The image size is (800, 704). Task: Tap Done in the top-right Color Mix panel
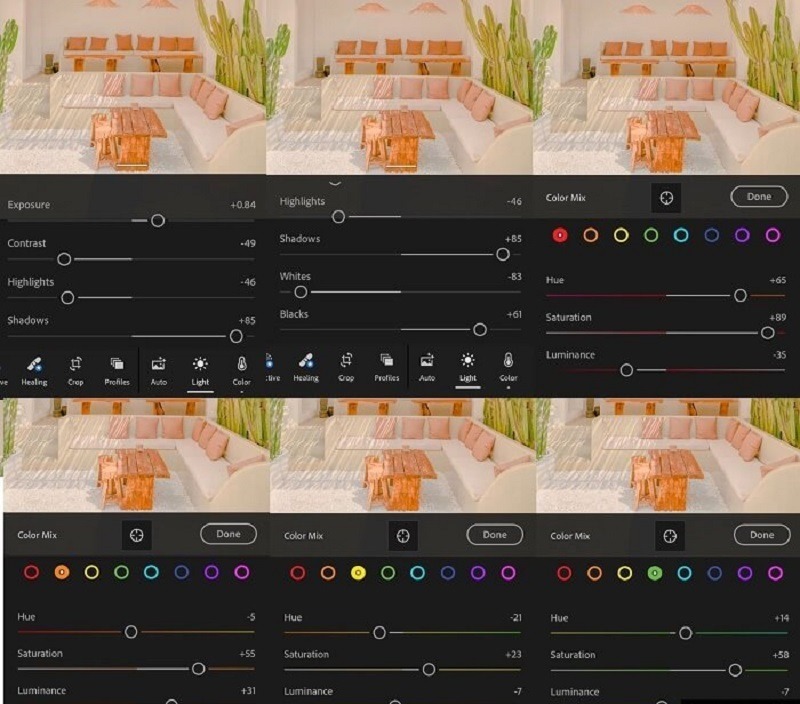coord(759,197)
